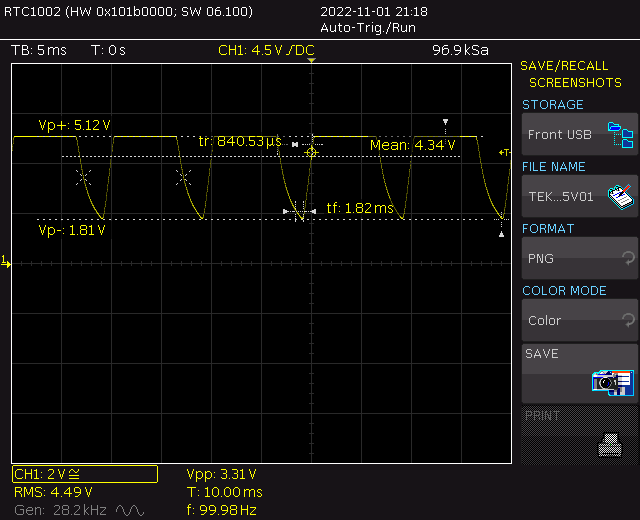Toggle the CH1: 2 V channel box

(x=84, y=474)
